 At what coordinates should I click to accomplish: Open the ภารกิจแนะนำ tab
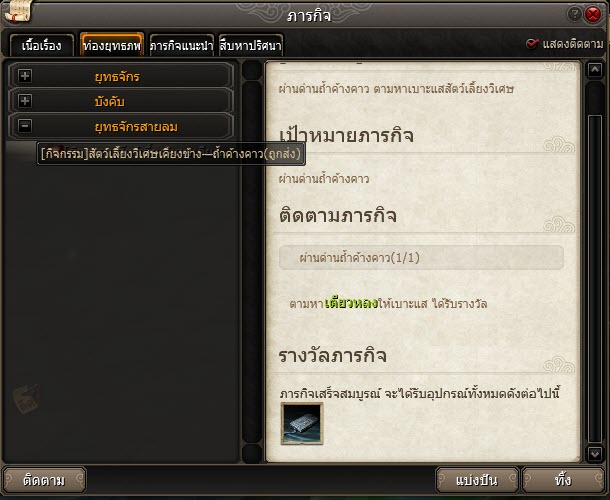182,46
